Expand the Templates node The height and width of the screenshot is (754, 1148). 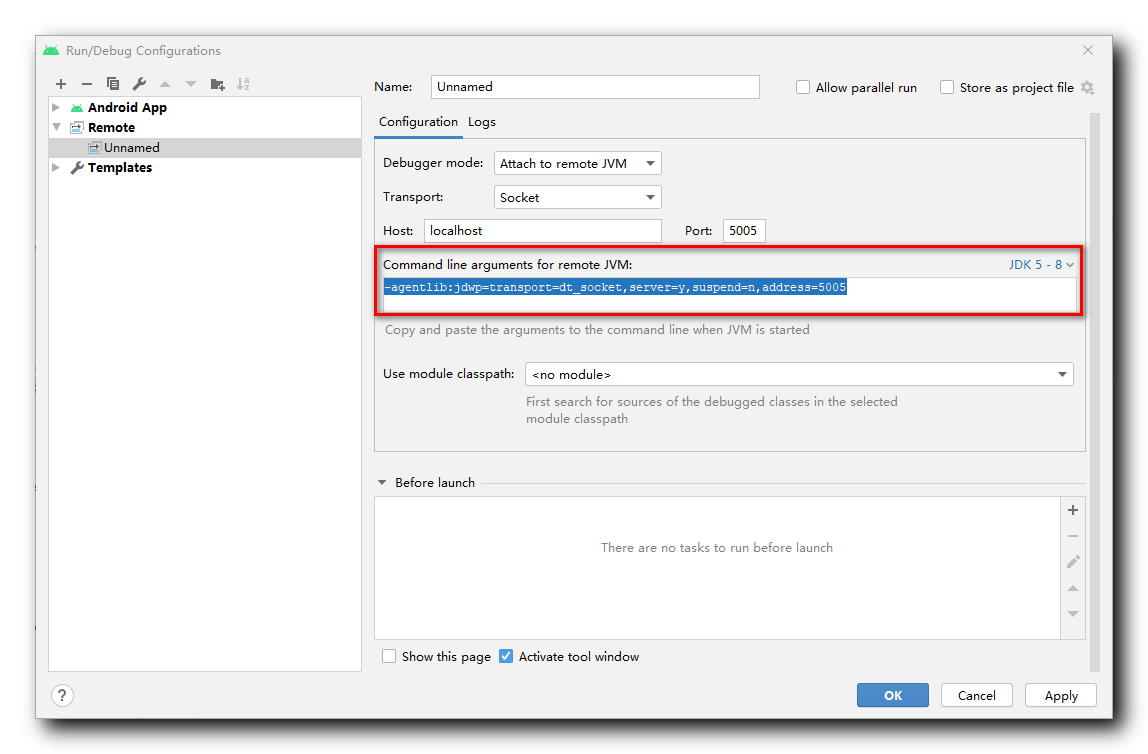click(x=56, y=168)
